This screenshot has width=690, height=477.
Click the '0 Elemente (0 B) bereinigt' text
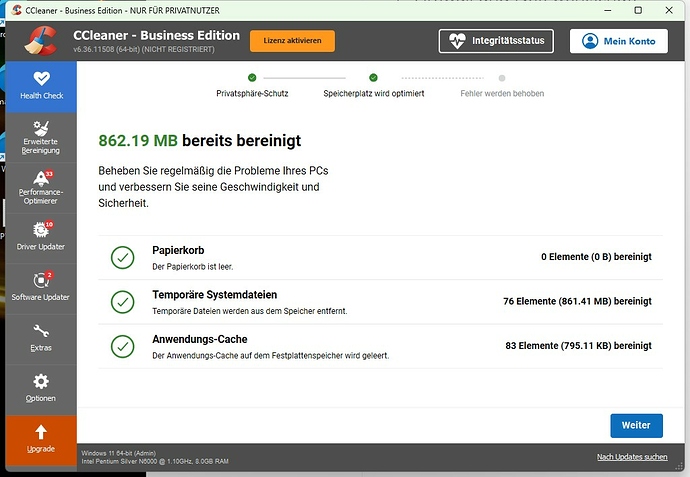point(596,257)
